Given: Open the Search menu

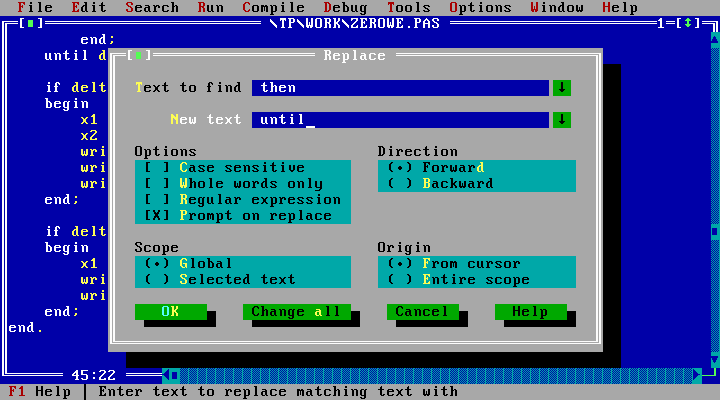Looking at the screenshot, I should 152,7.
